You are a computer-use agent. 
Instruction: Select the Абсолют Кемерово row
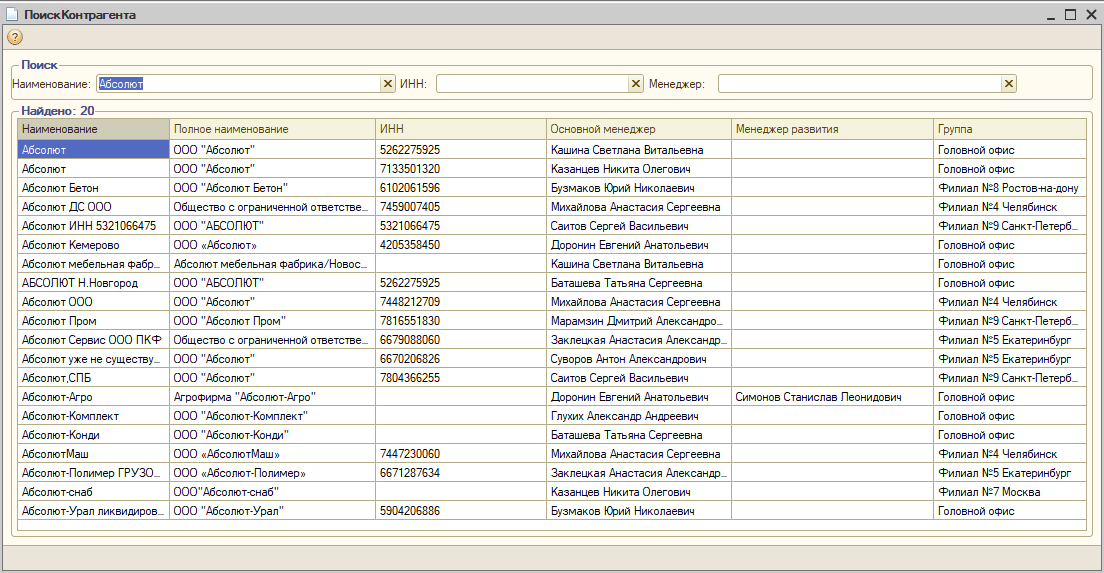(552, 245)
